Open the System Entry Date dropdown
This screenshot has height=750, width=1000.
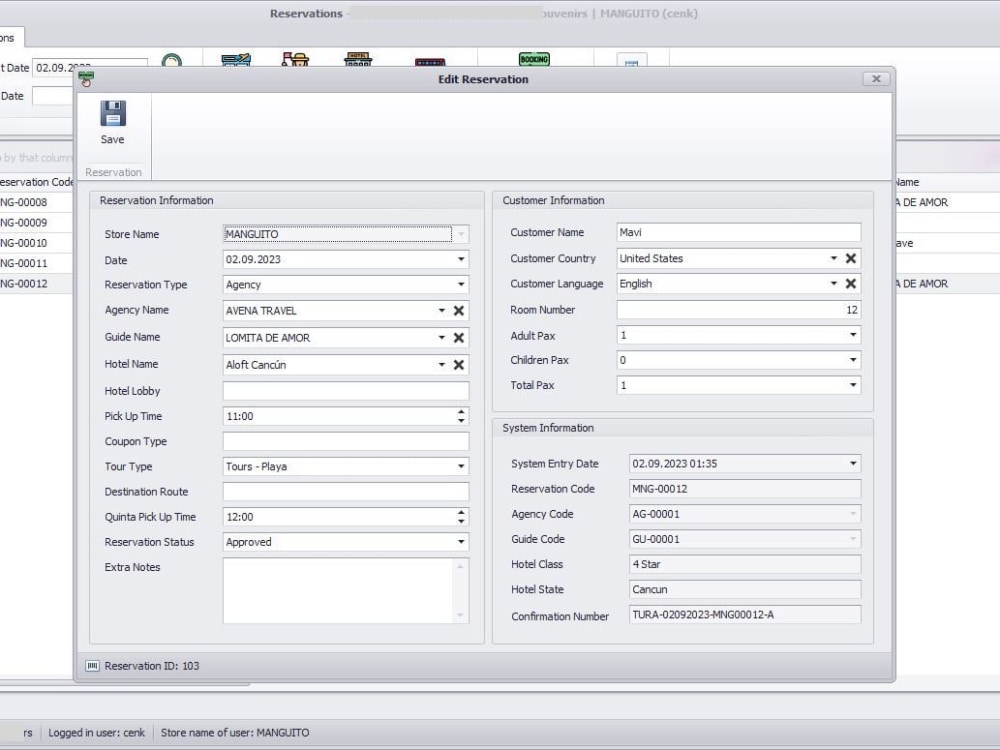855,463
